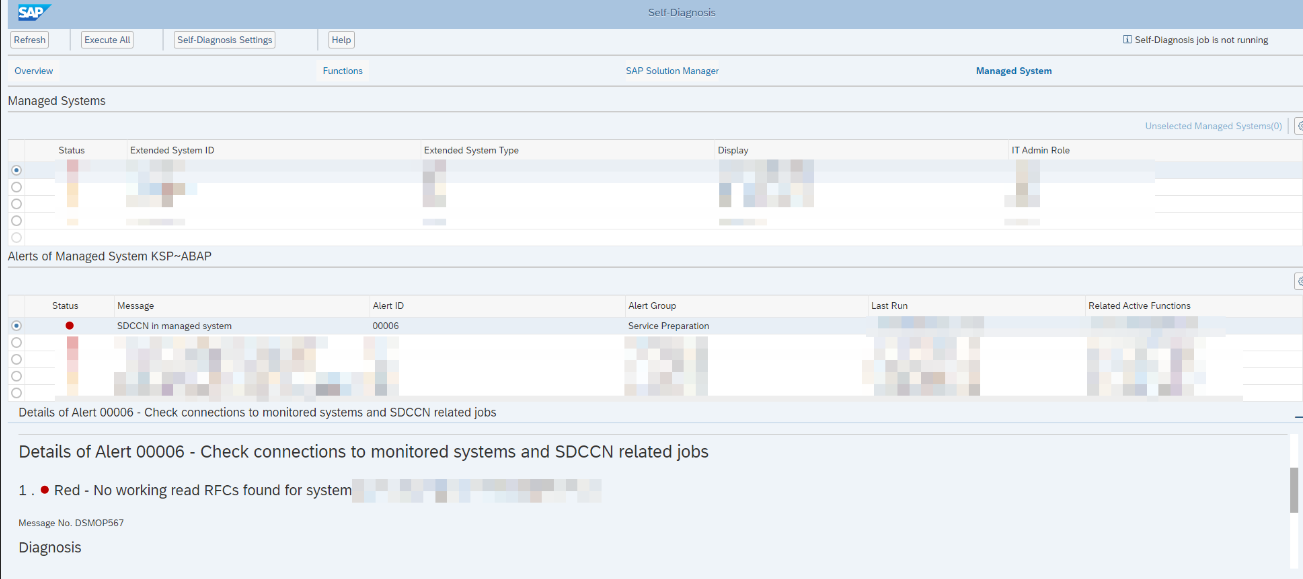This screenshot has height=579, width=1303.
Task: Select the second radio button in Alerts table
Action: pos(16,343)
